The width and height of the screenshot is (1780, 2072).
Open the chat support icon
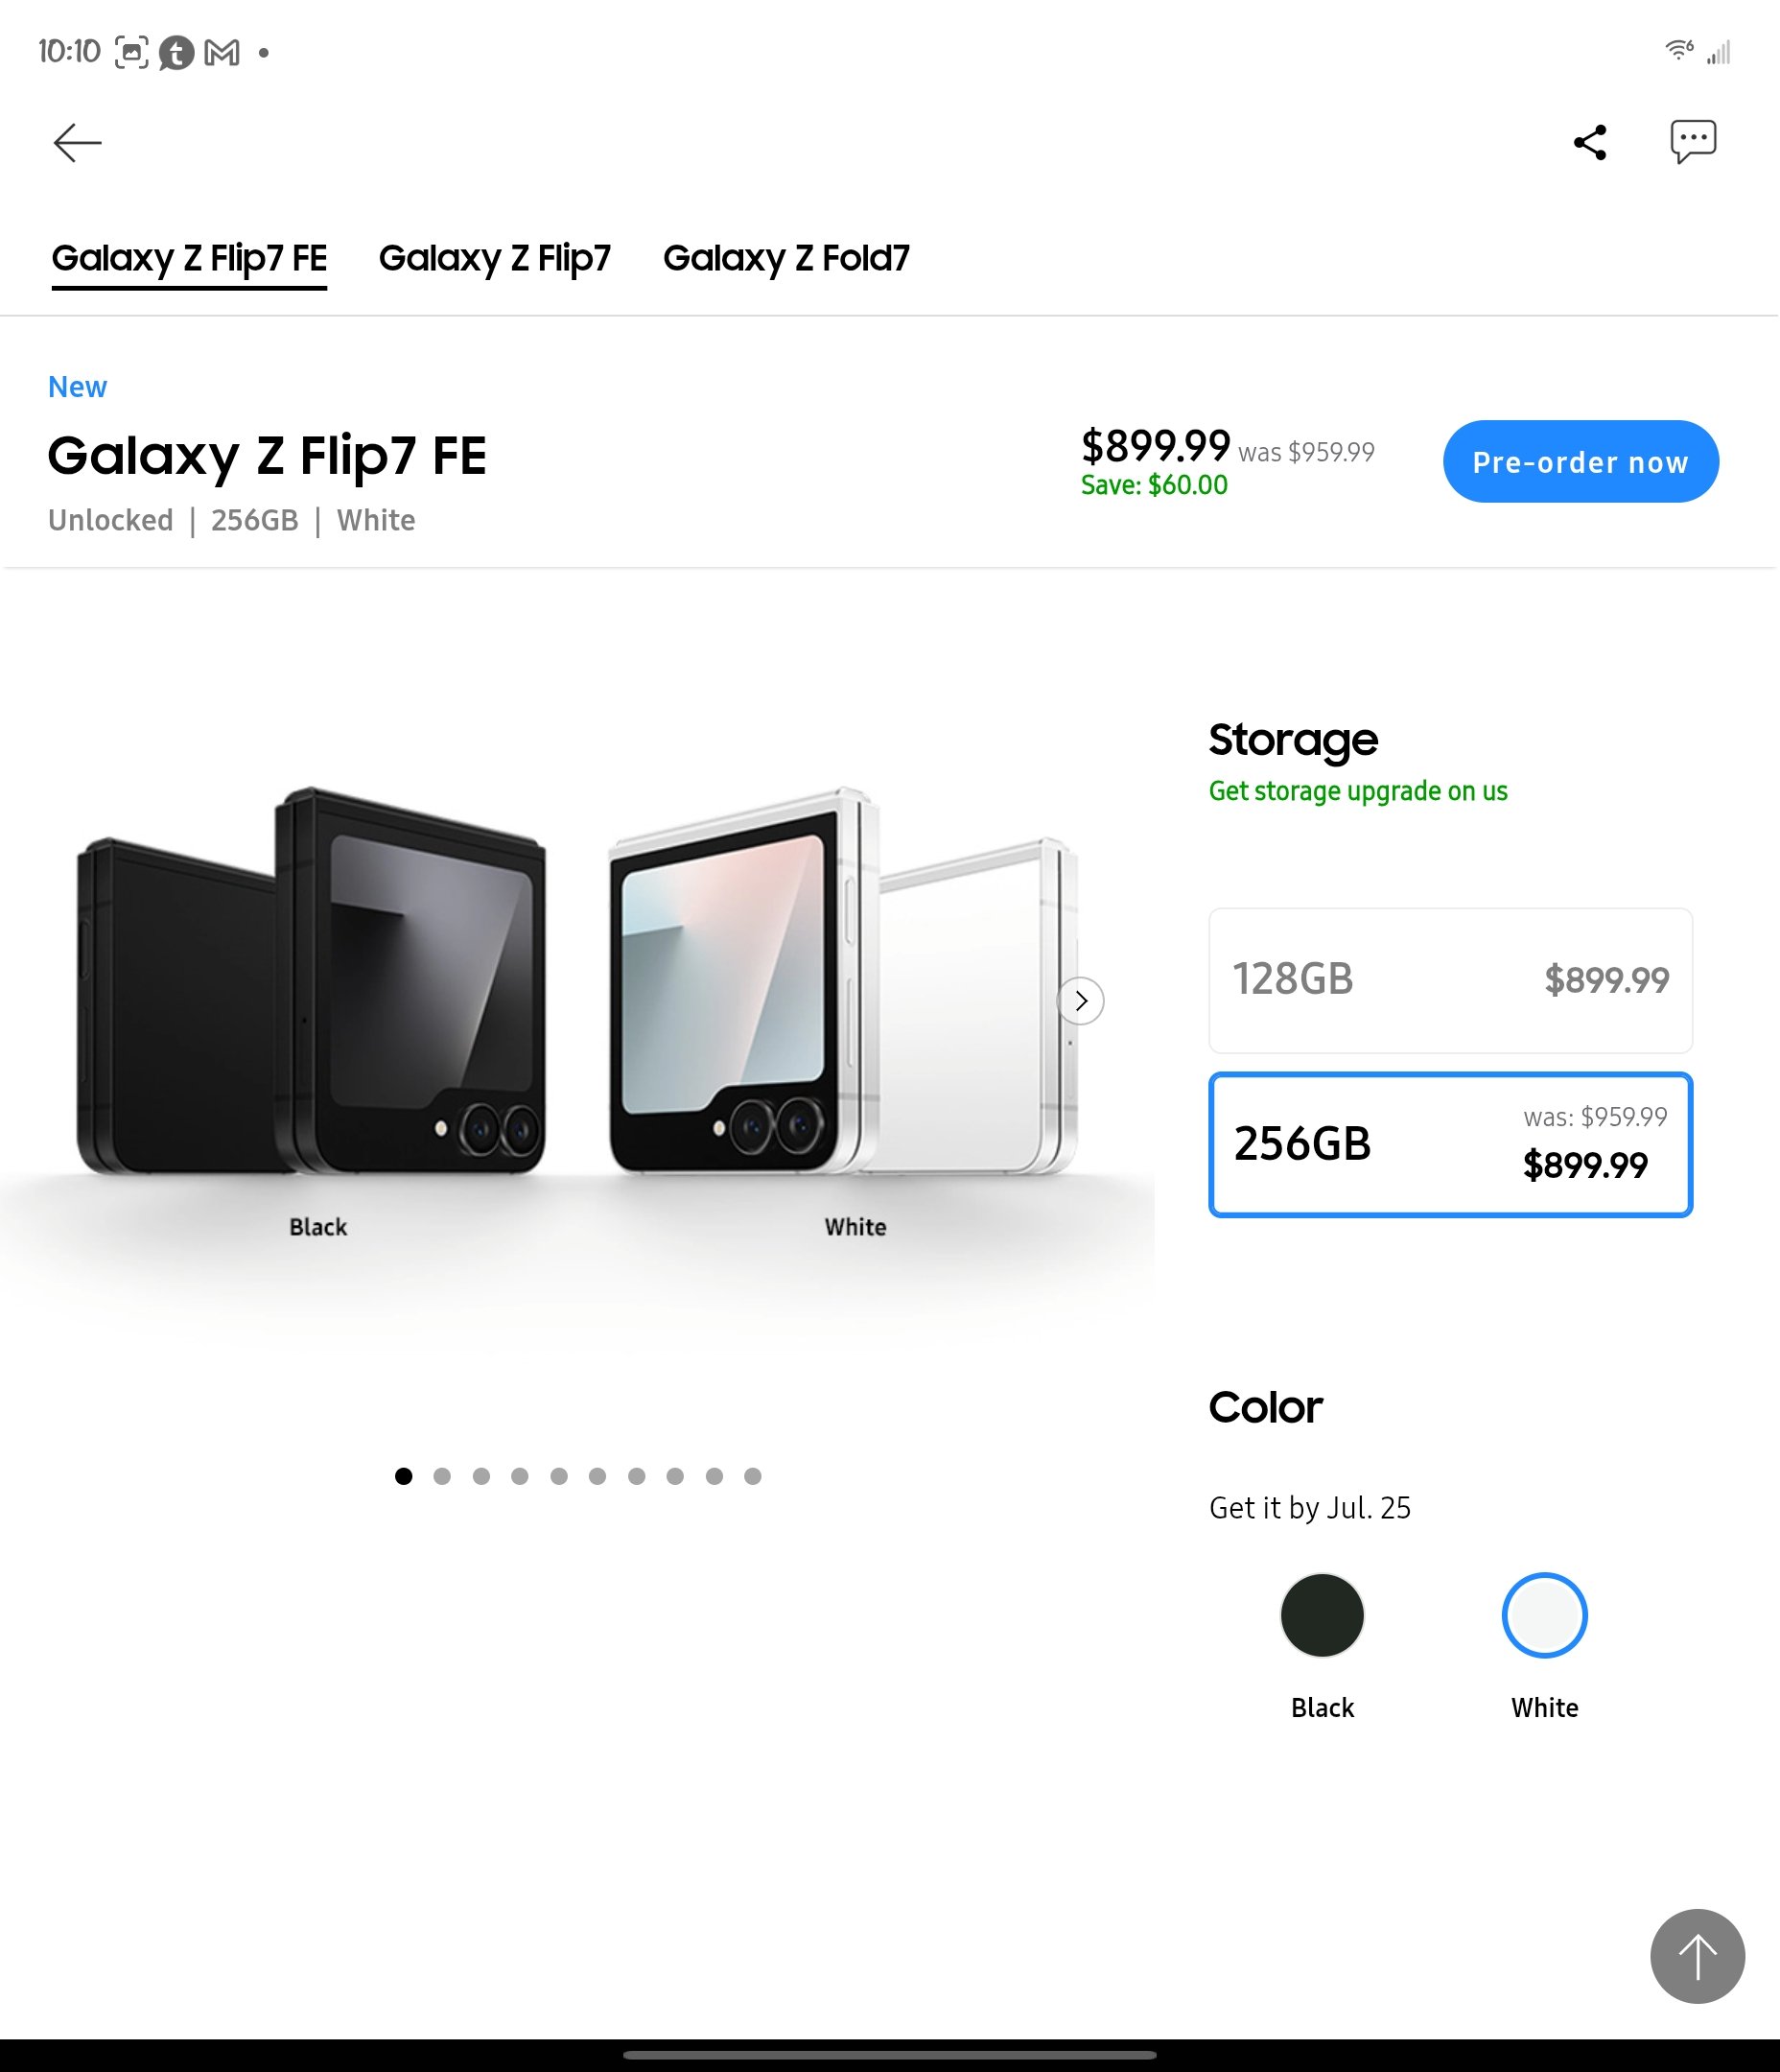(x=1693, y=141)
